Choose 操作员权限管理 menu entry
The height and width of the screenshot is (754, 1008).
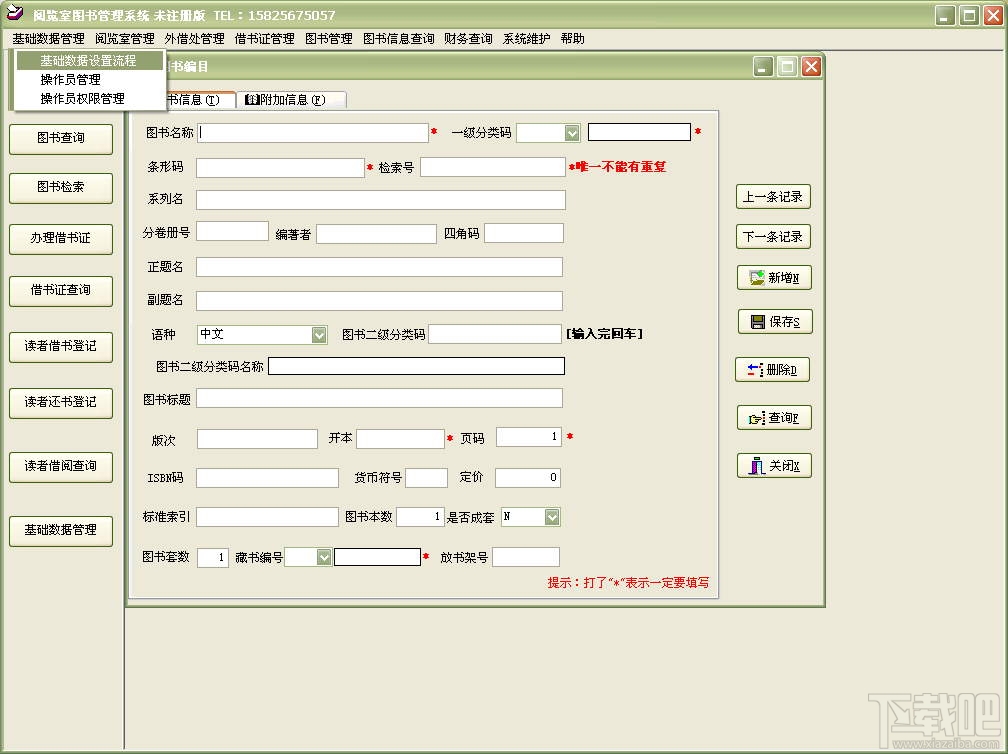82,98
